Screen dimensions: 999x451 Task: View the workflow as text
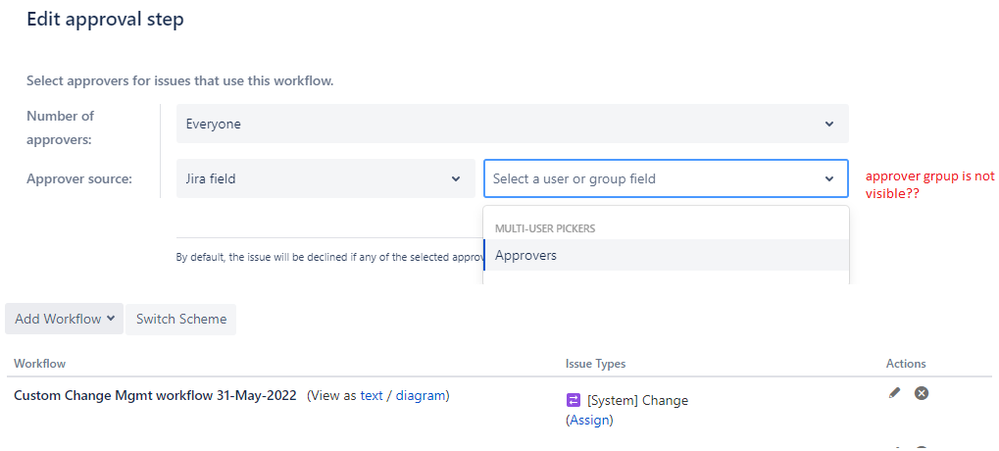coord(371,395)
